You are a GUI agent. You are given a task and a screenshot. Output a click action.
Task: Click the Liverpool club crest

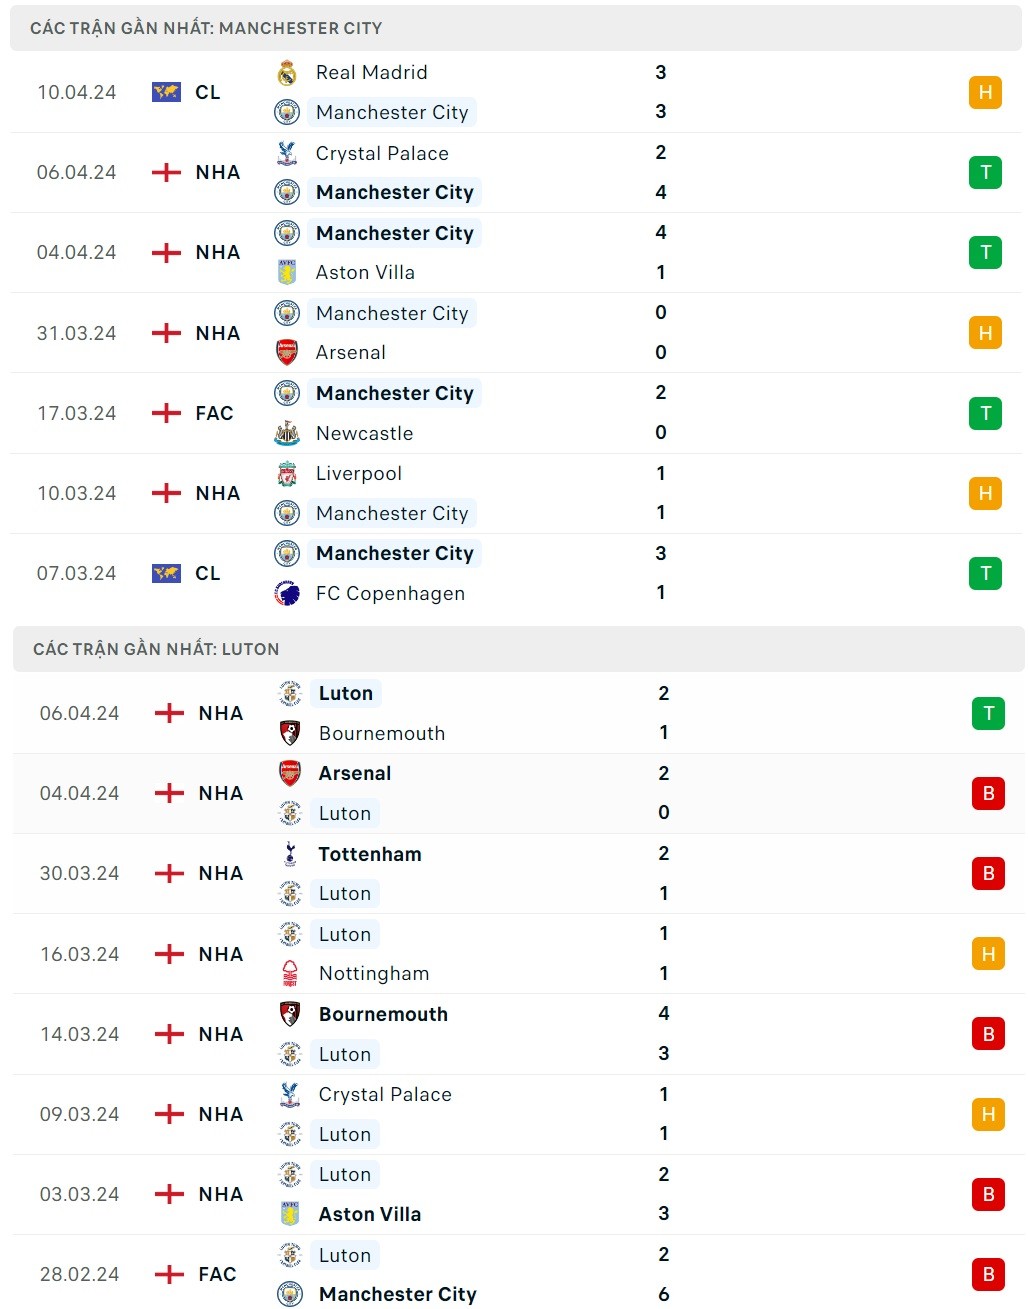pos(287,474)
